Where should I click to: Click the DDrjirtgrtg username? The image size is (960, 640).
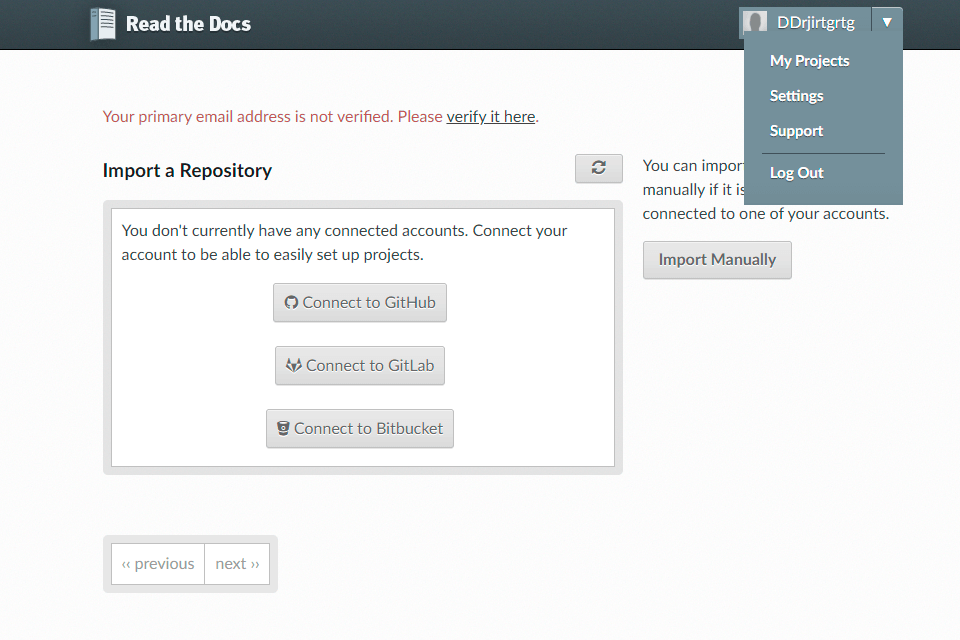816,23
